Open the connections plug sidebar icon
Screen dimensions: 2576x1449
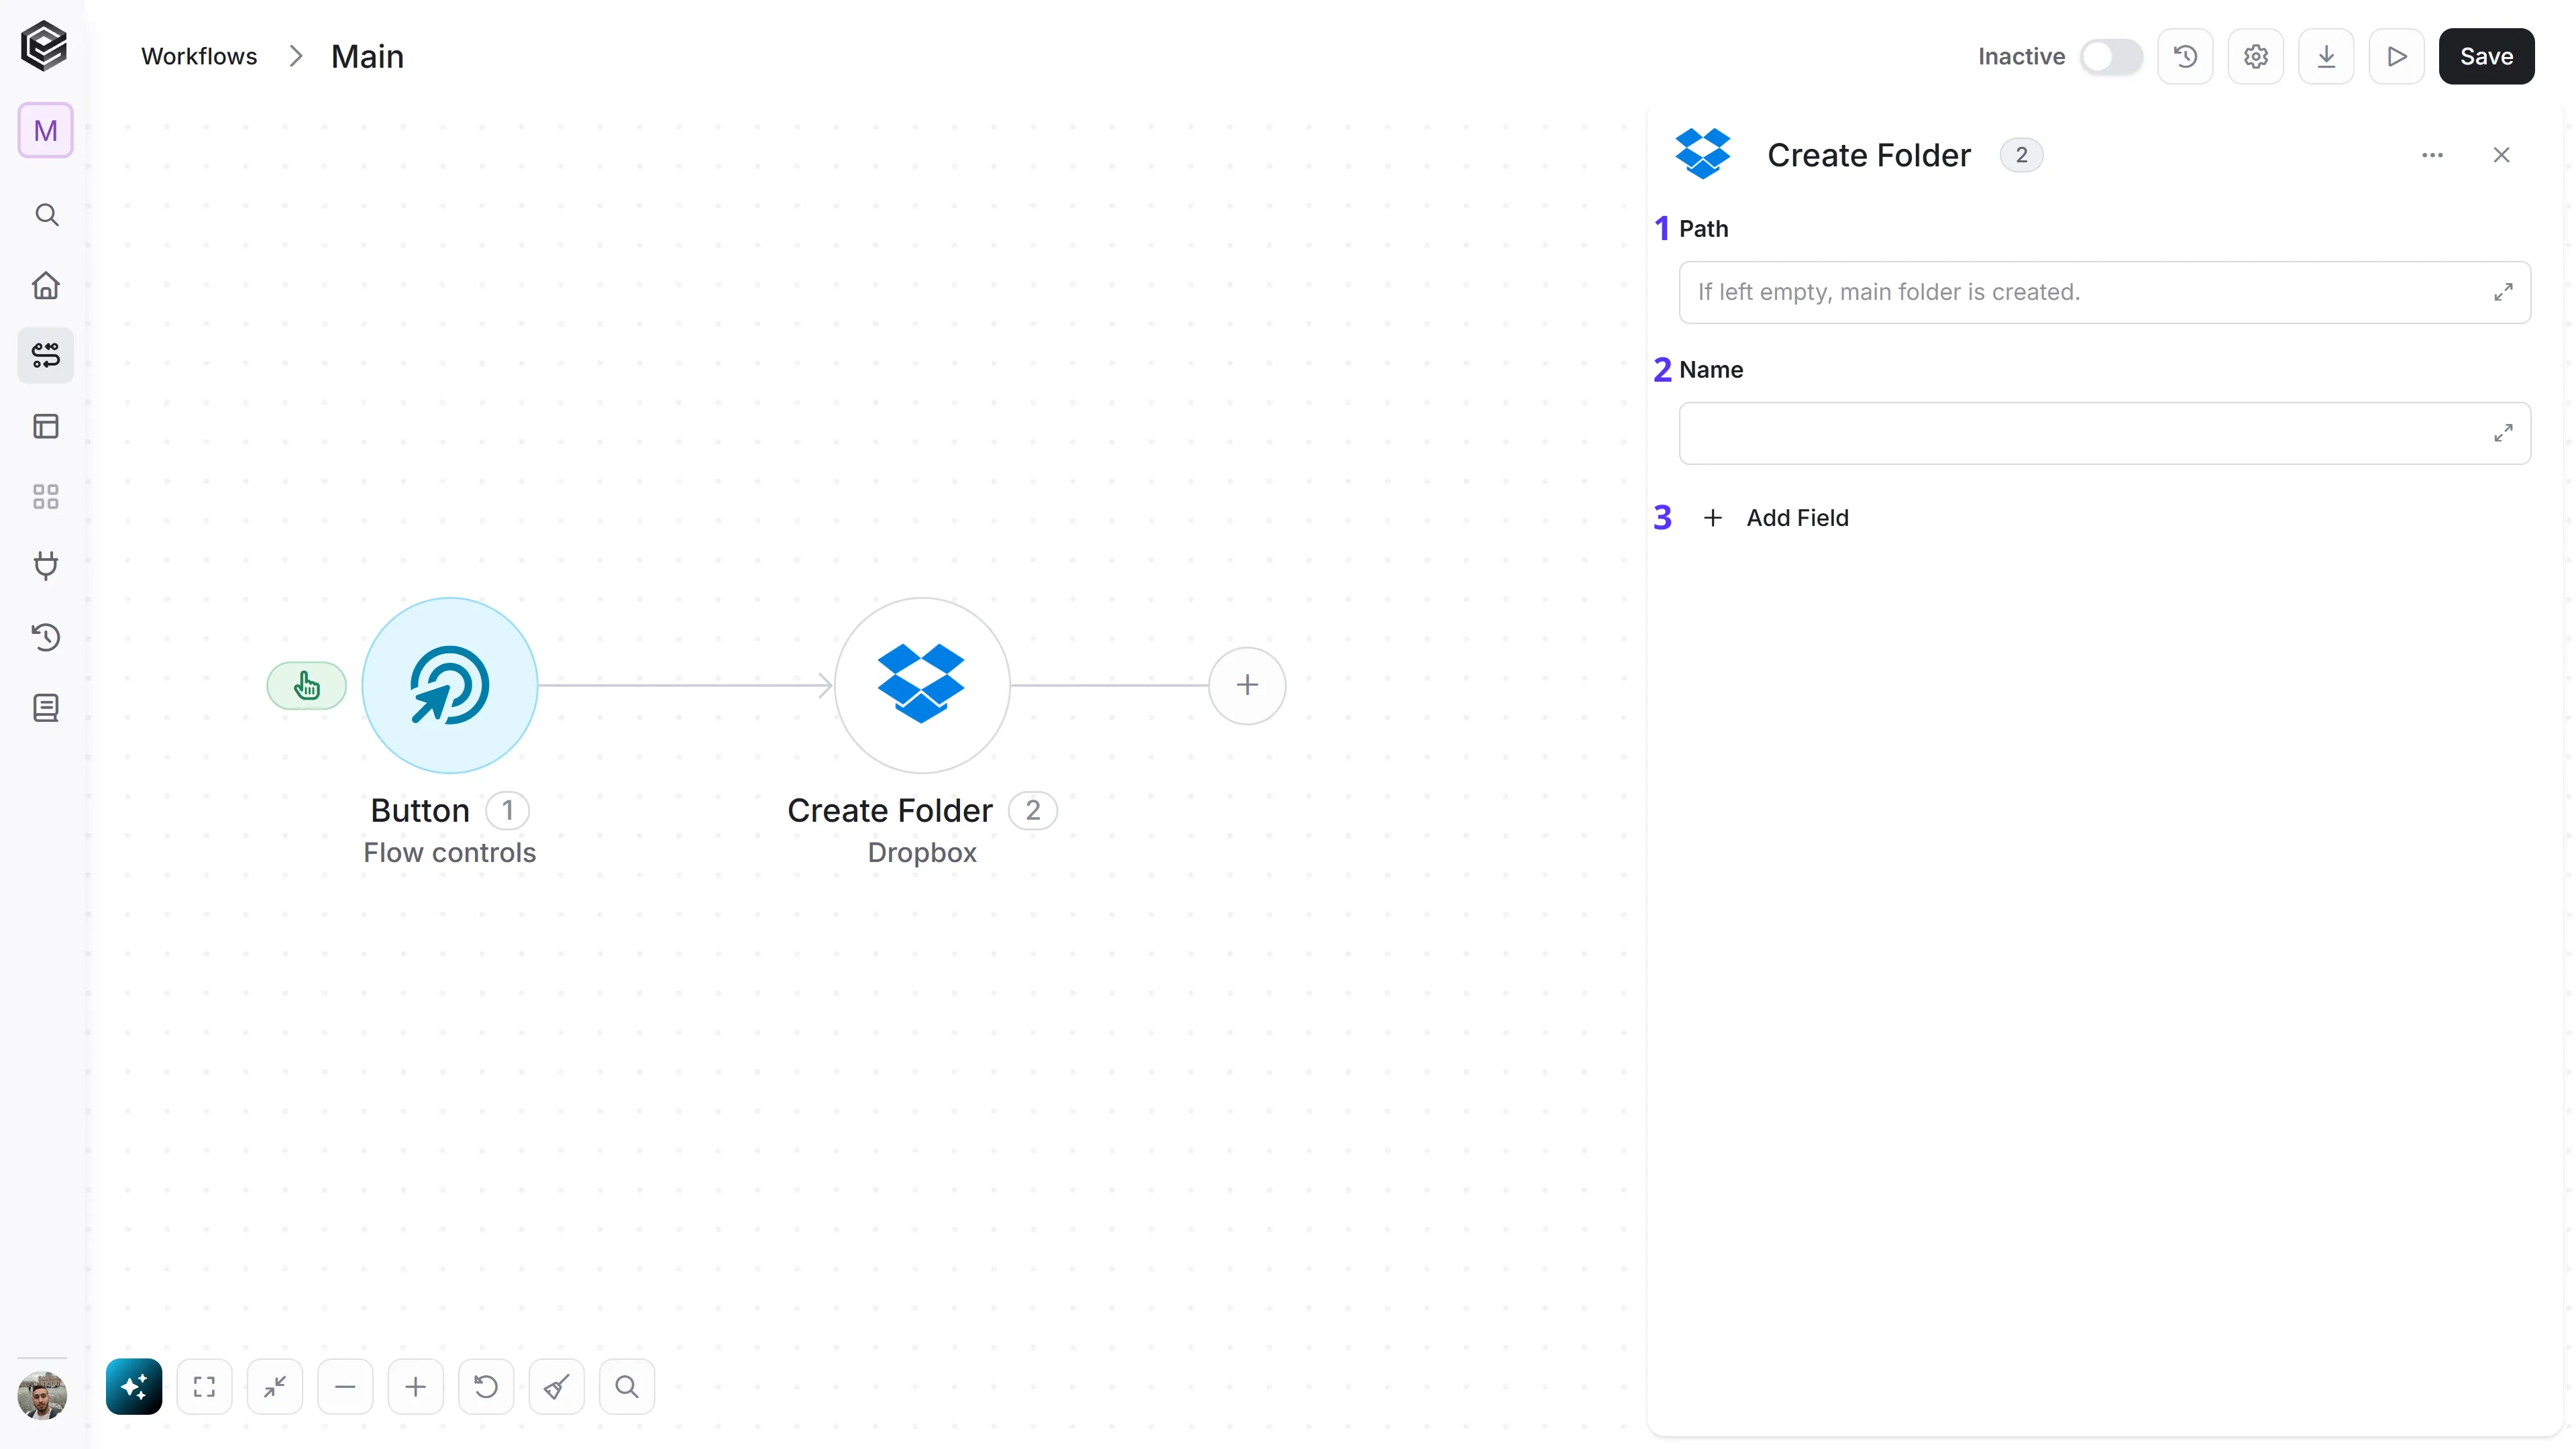[x=46, y=566]
